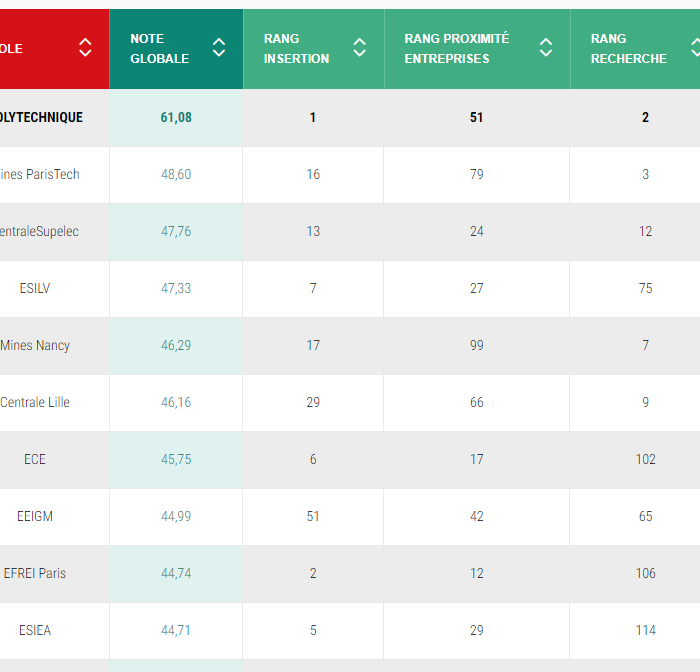Select the ESILV school name
The height and width of the screenshot is (672, 700).
(x=35, y=288)
